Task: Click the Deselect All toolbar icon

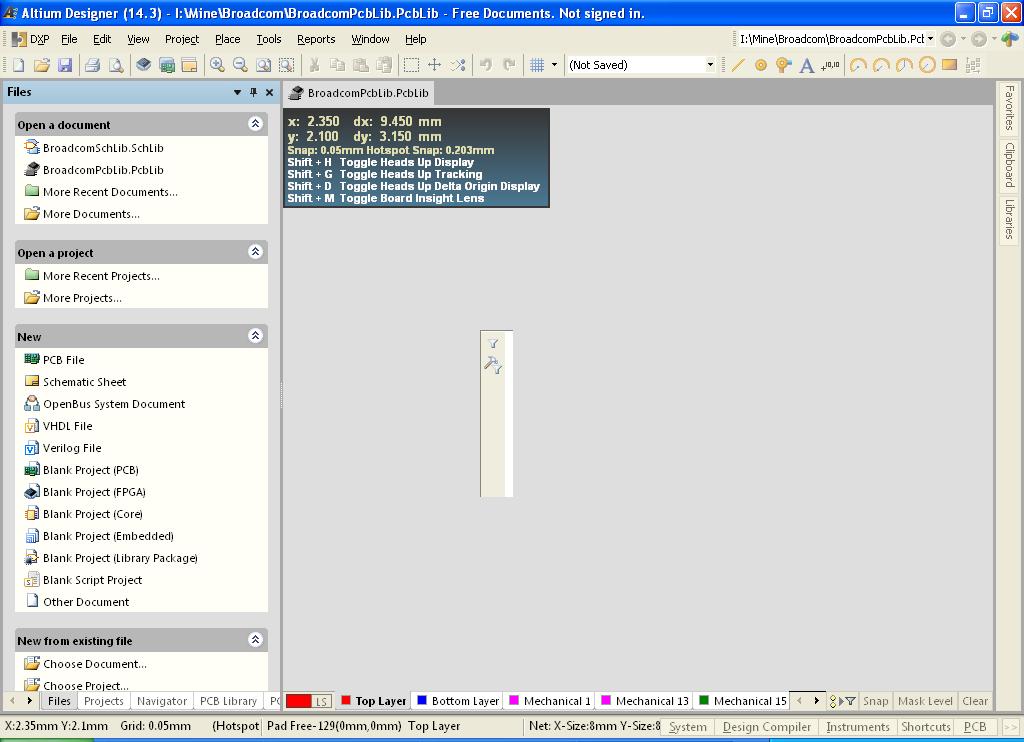Action: (x=458, y=65)
